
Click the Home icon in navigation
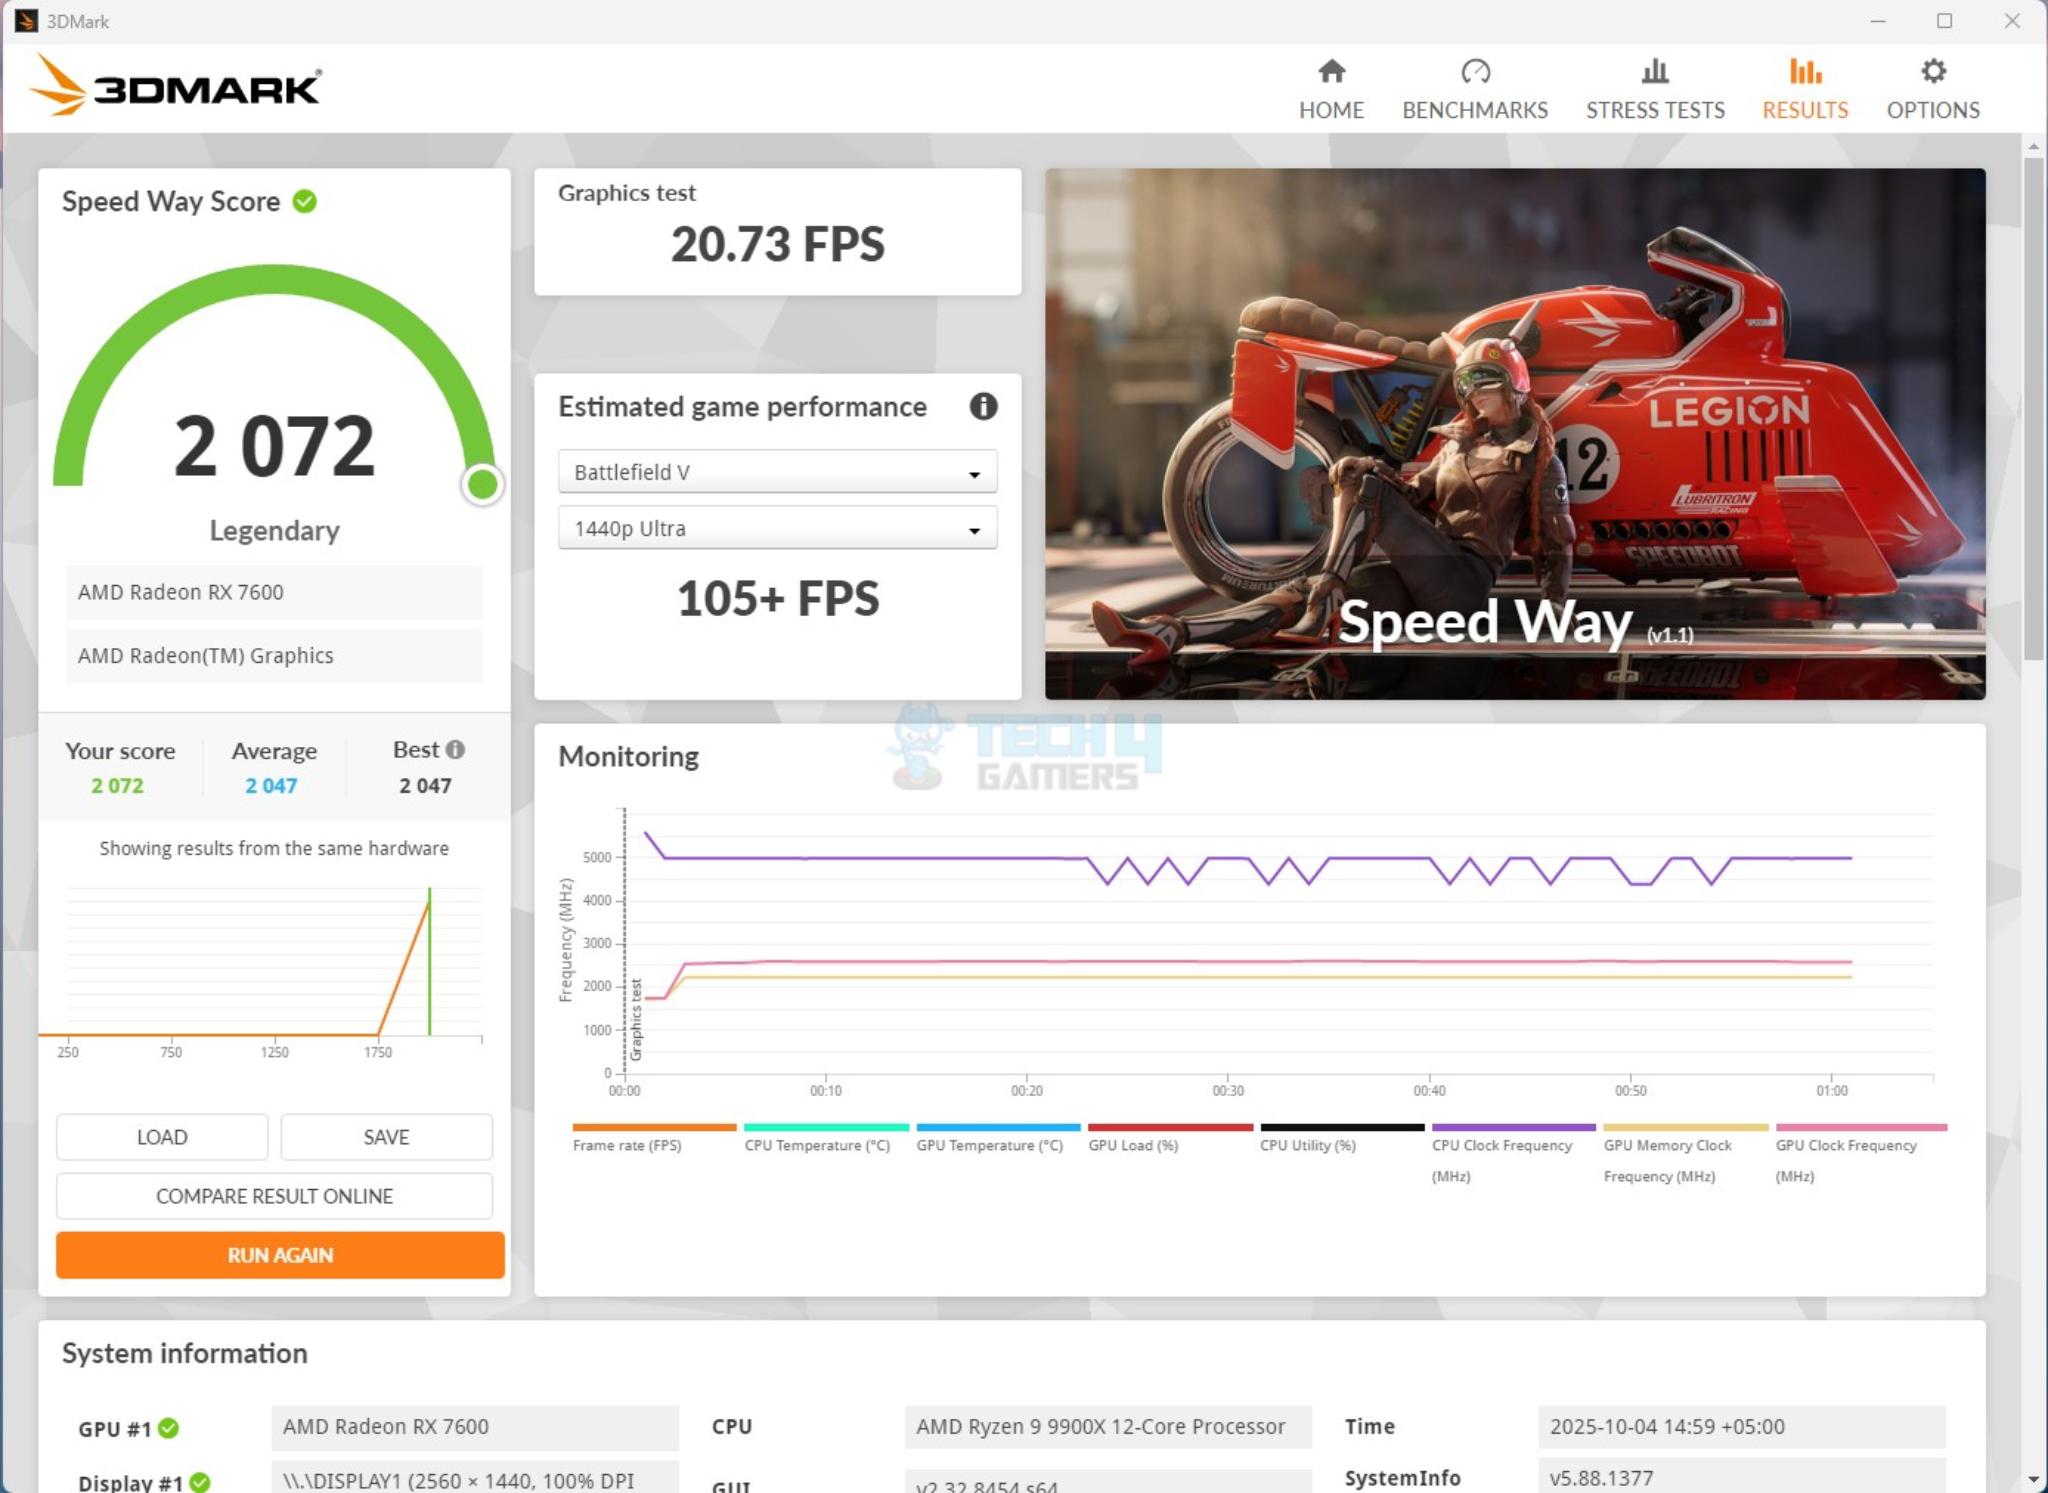[1331, 72]
